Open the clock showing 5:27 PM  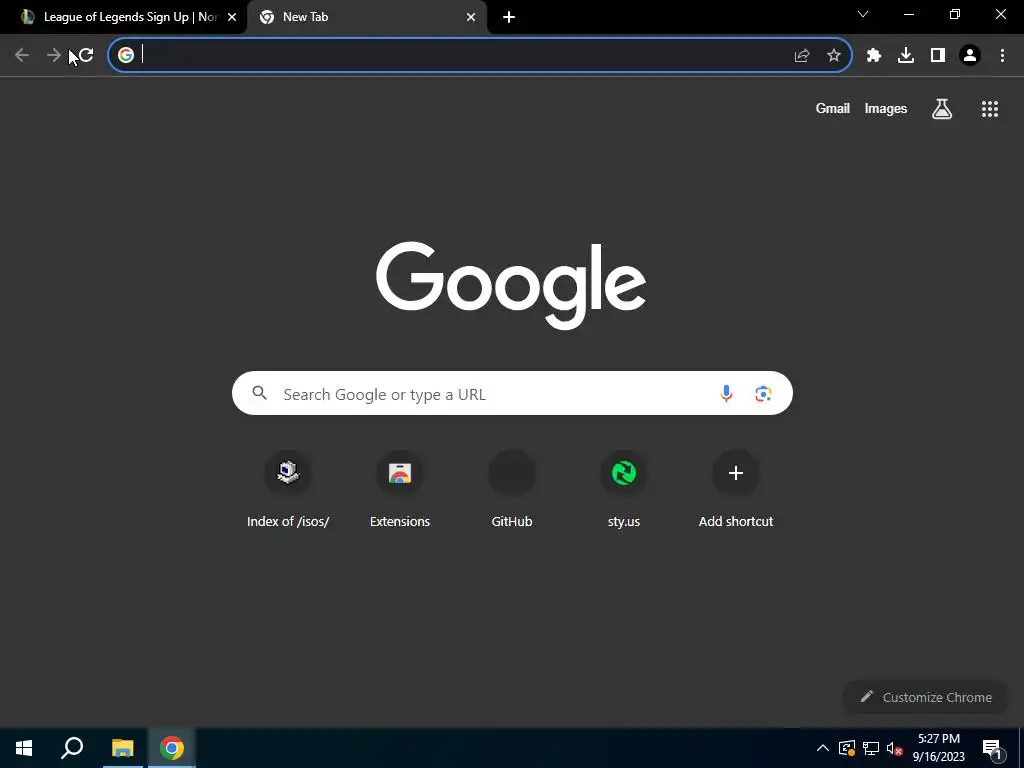(938, 748)
